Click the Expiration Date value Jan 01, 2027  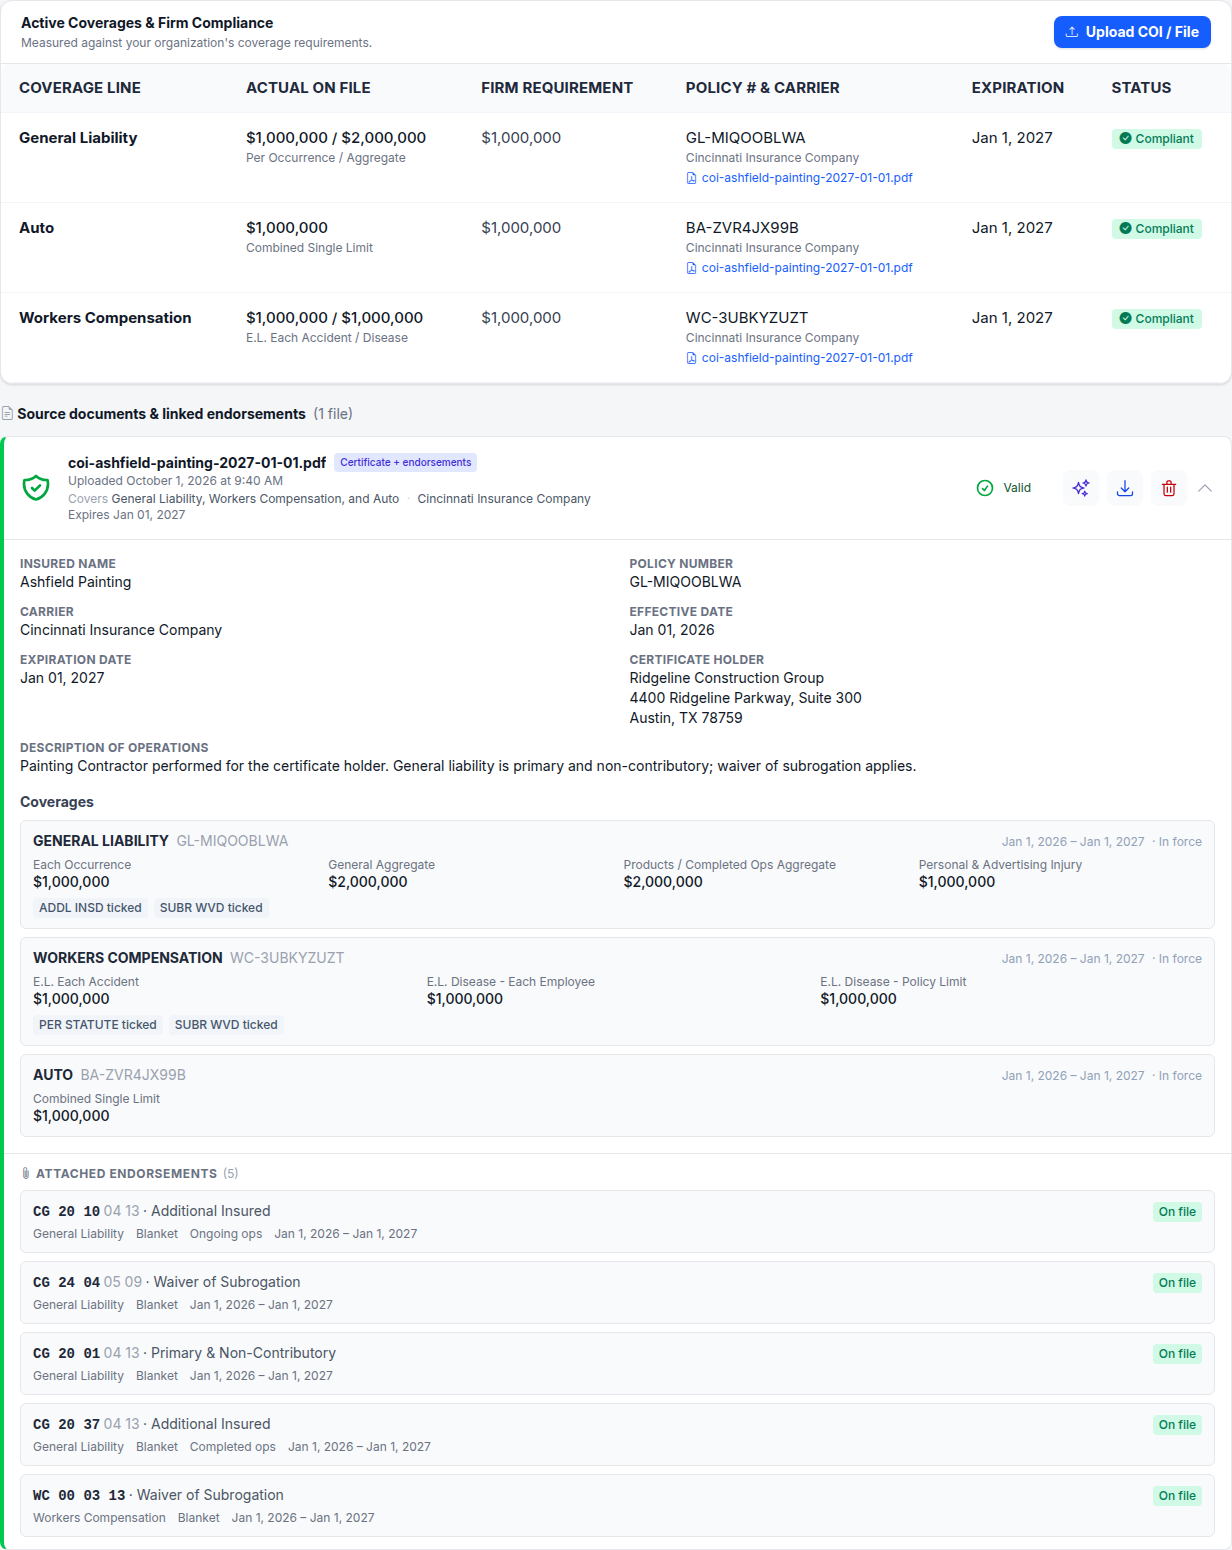coord(62,678)
